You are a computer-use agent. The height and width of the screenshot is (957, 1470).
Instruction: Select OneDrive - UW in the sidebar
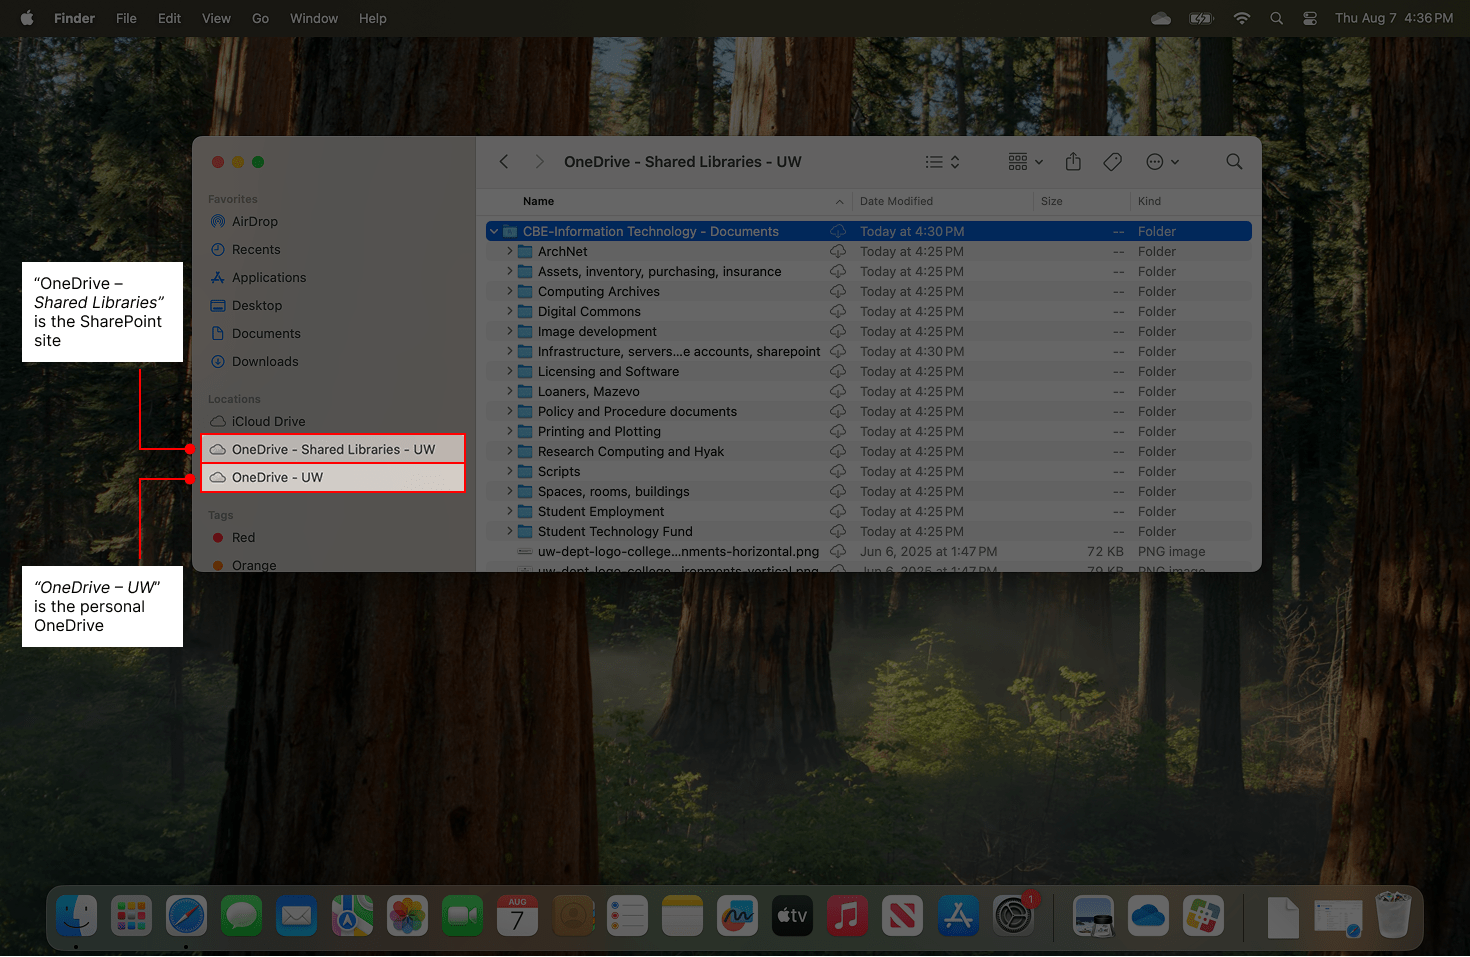(275, 477)
